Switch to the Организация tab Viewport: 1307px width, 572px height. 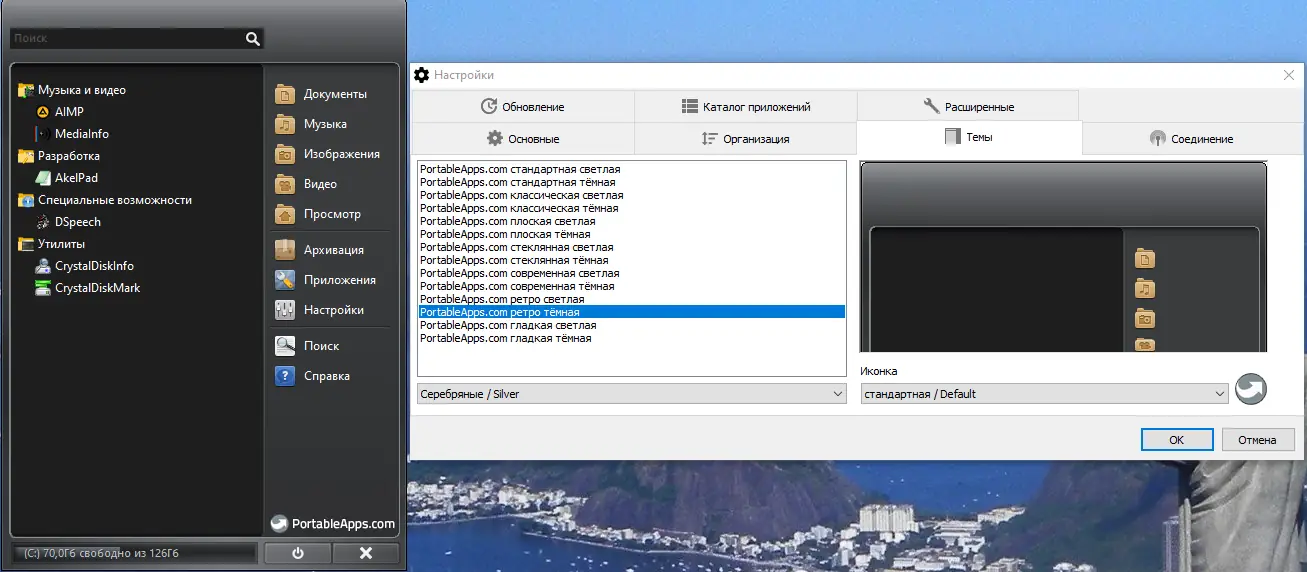(x=745, y=138)
